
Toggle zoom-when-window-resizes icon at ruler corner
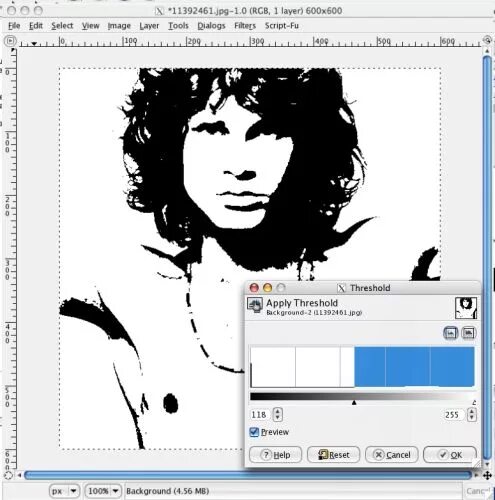click(488, 40)
